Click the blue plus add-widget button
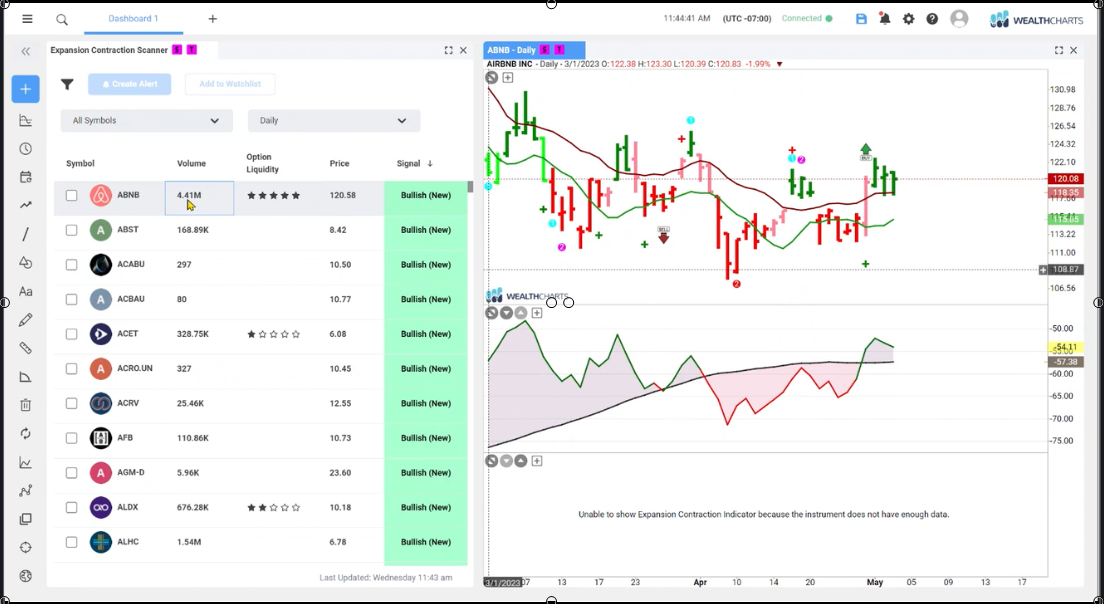Viewport: 1104px width, 604px height. click(x=25, y=89)
